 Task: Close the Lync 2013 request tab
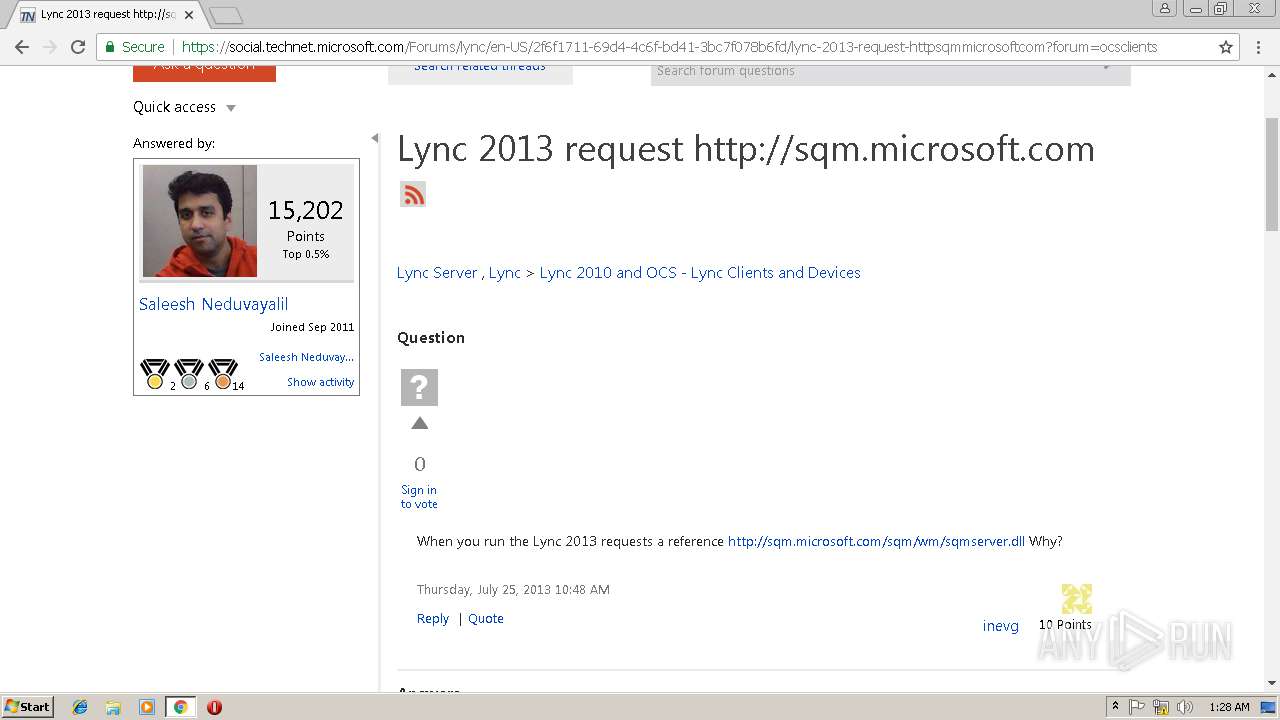(189, 15)
